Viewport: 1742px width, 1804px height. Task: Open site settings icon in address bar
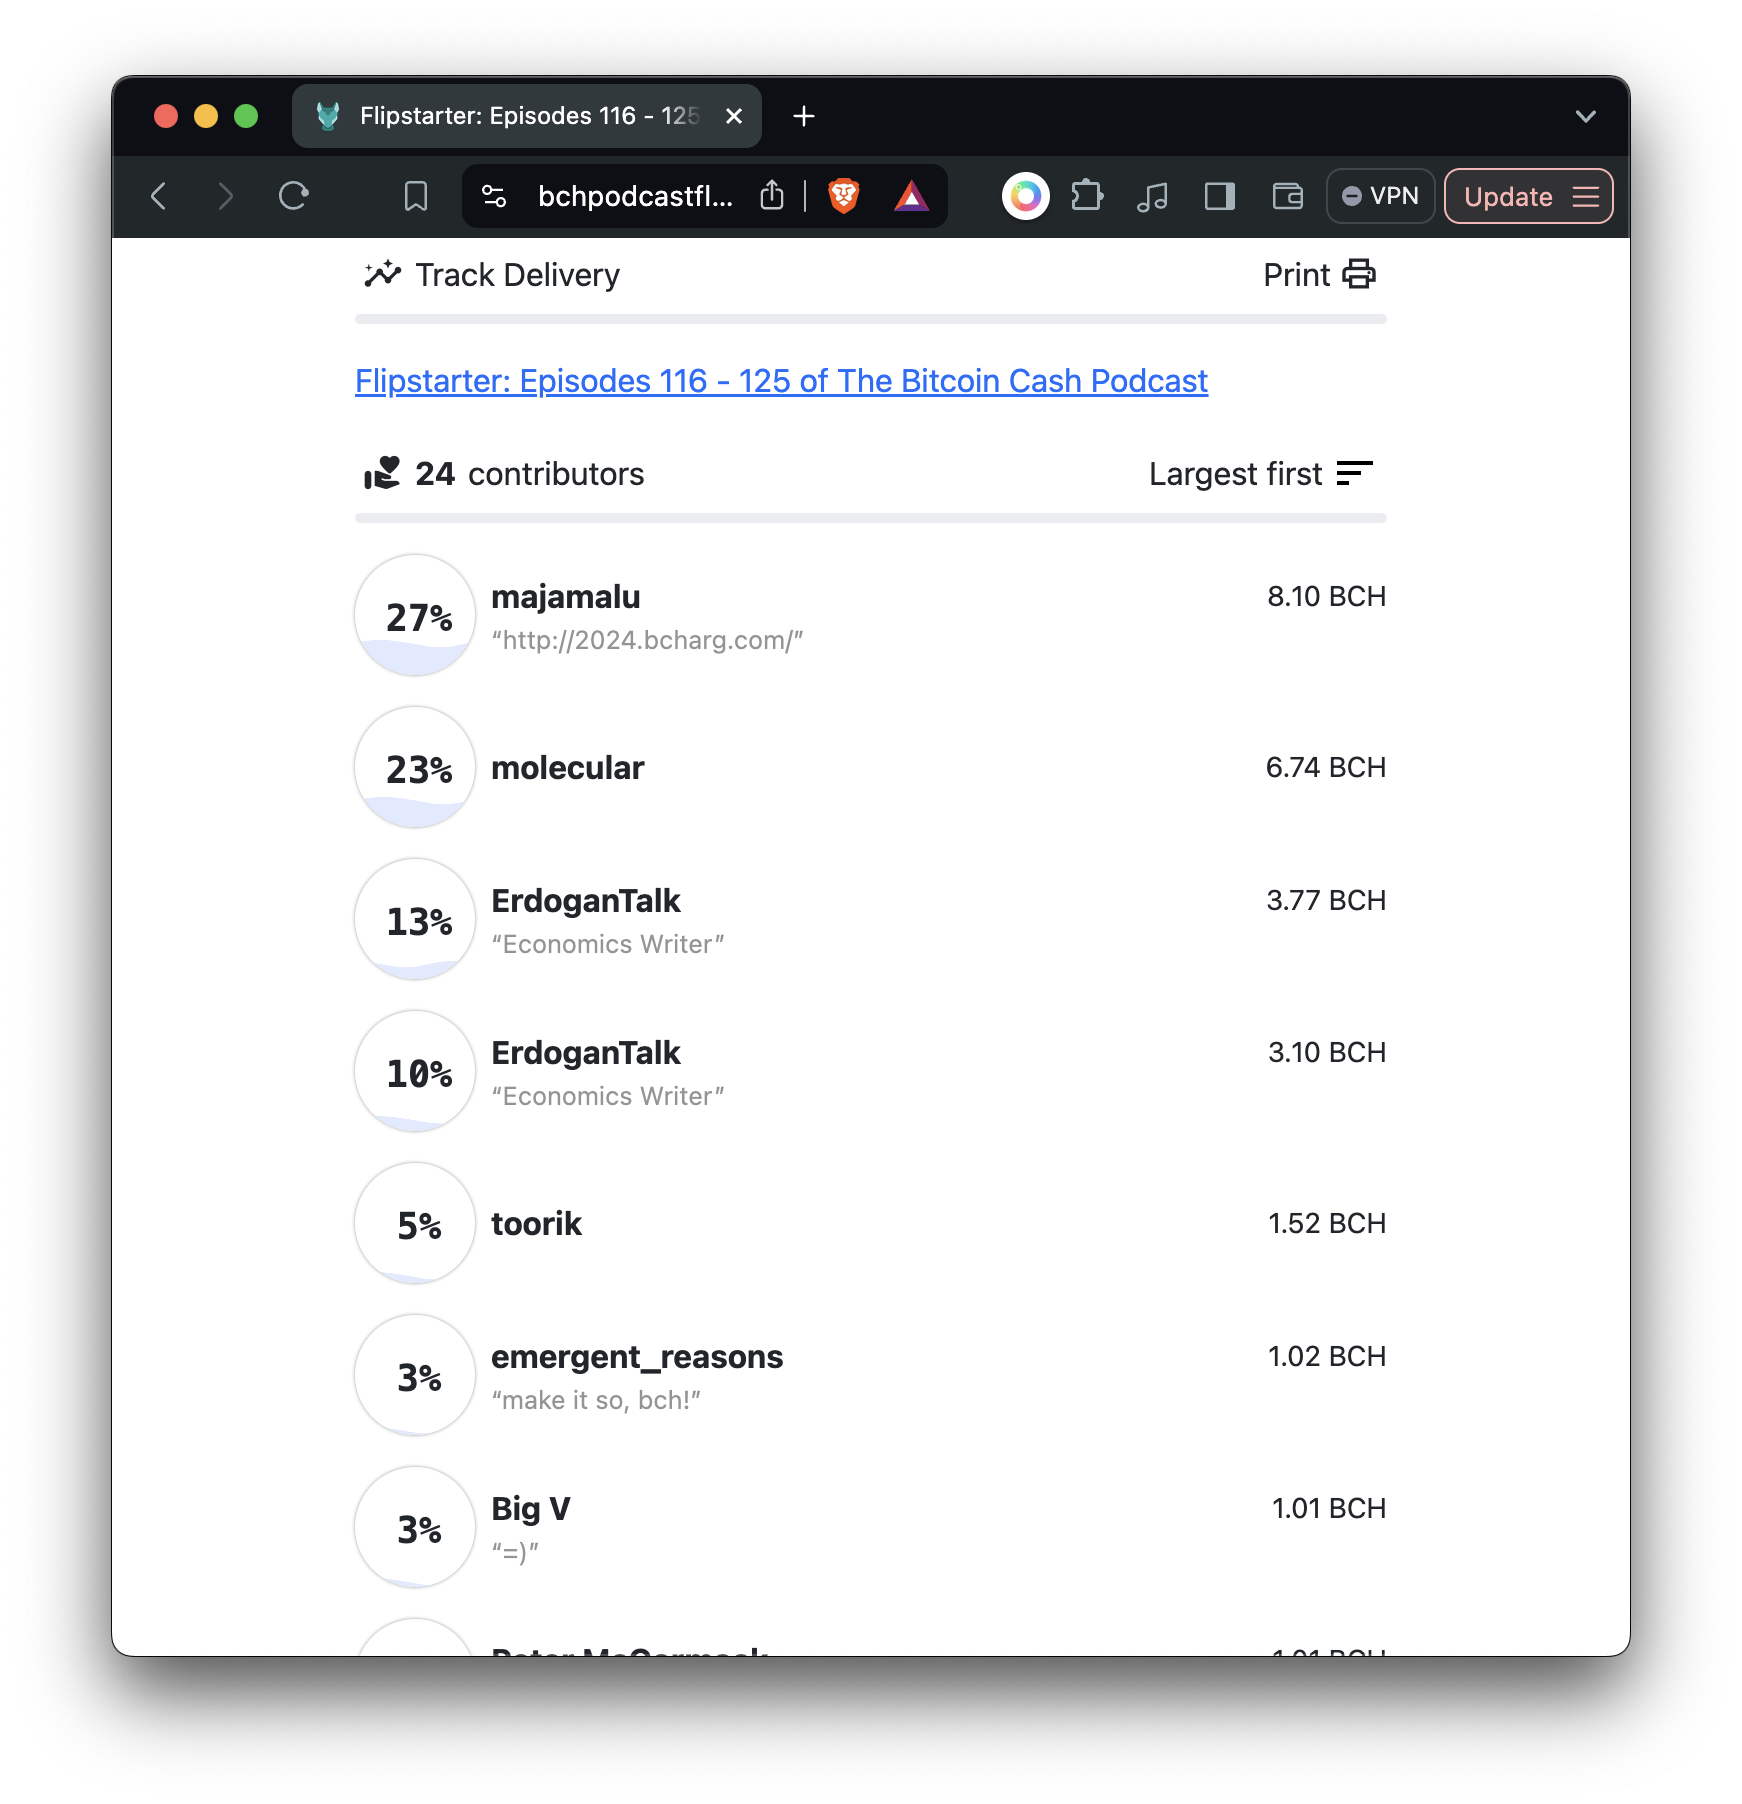494,196
